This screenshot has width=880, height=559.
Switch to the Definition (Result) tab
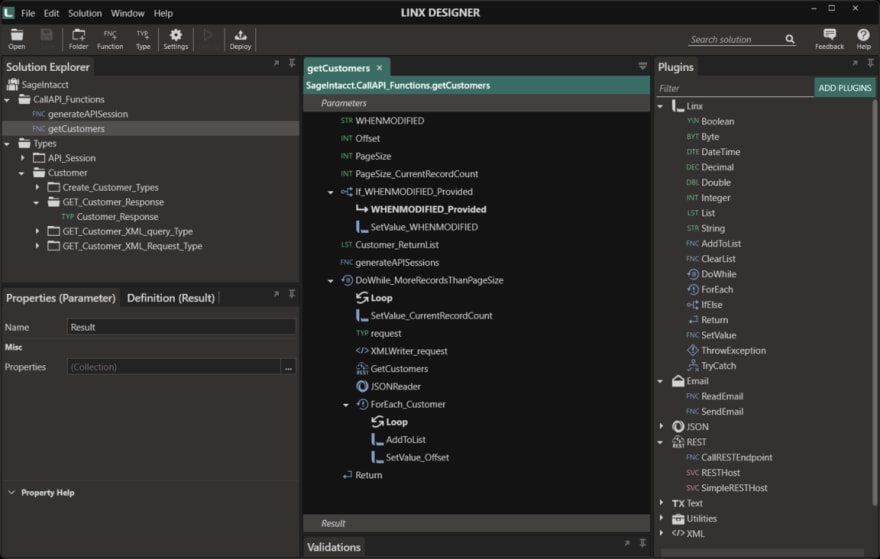171,298
